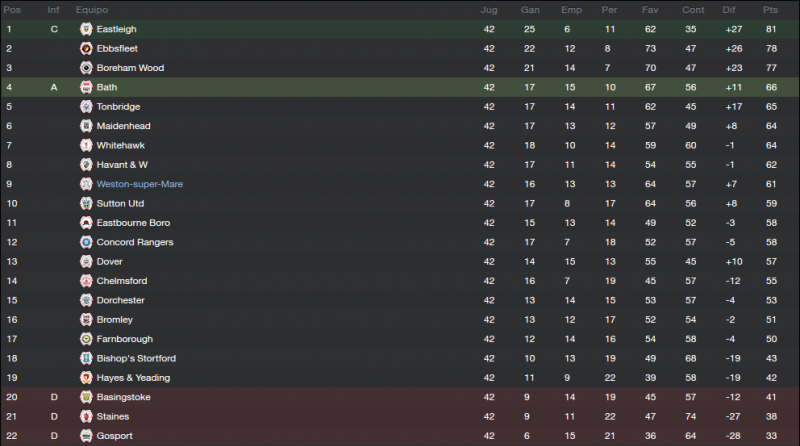Click the Inf column header
The width and height of the screenshot is (800, 446).
pos(54,10)
